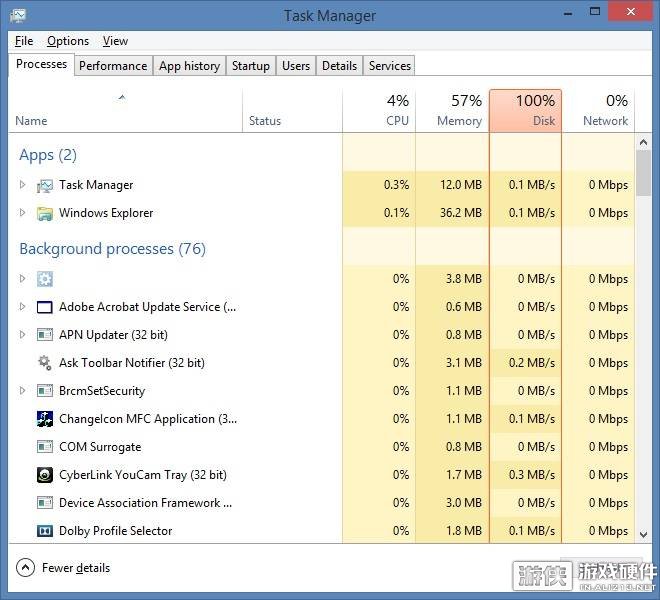Open the File menu
The width and height of the screenshot is (660, 600).
[24, 41]
